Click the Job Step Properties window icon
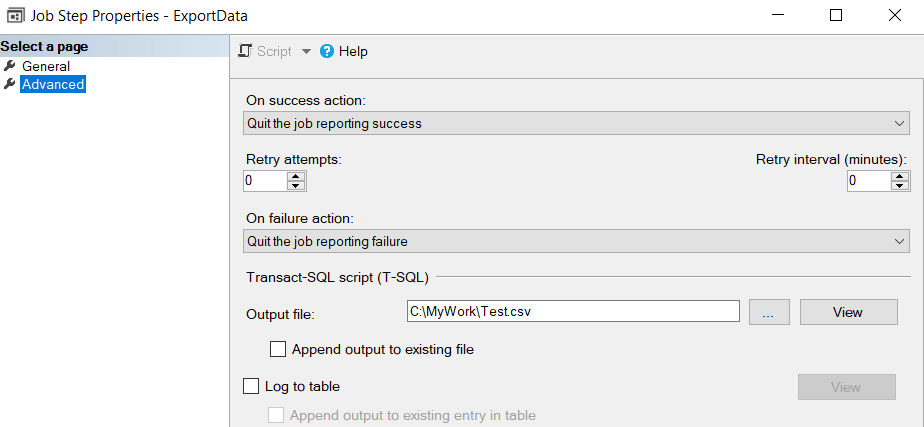This screenshot has height=427, width=924. (x=16, y=16)
